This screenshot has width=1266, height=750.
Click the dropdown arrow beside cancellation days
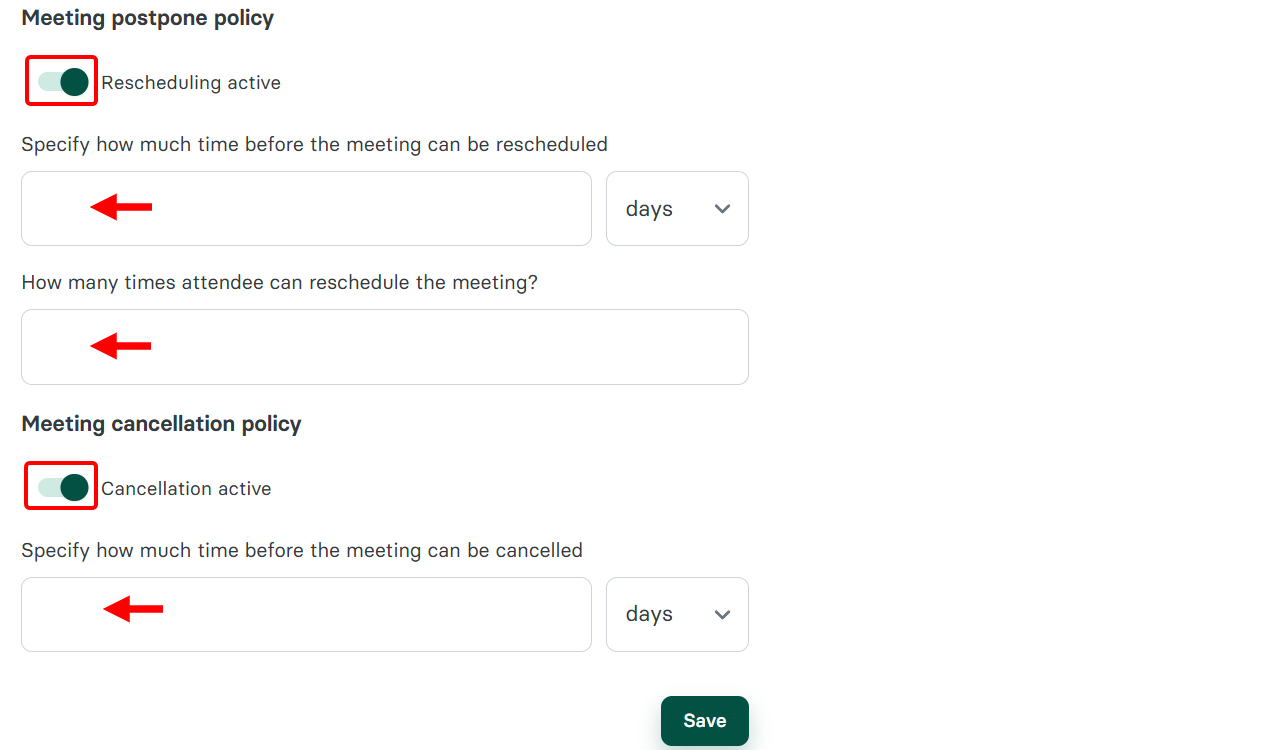[x=722, y=615]
